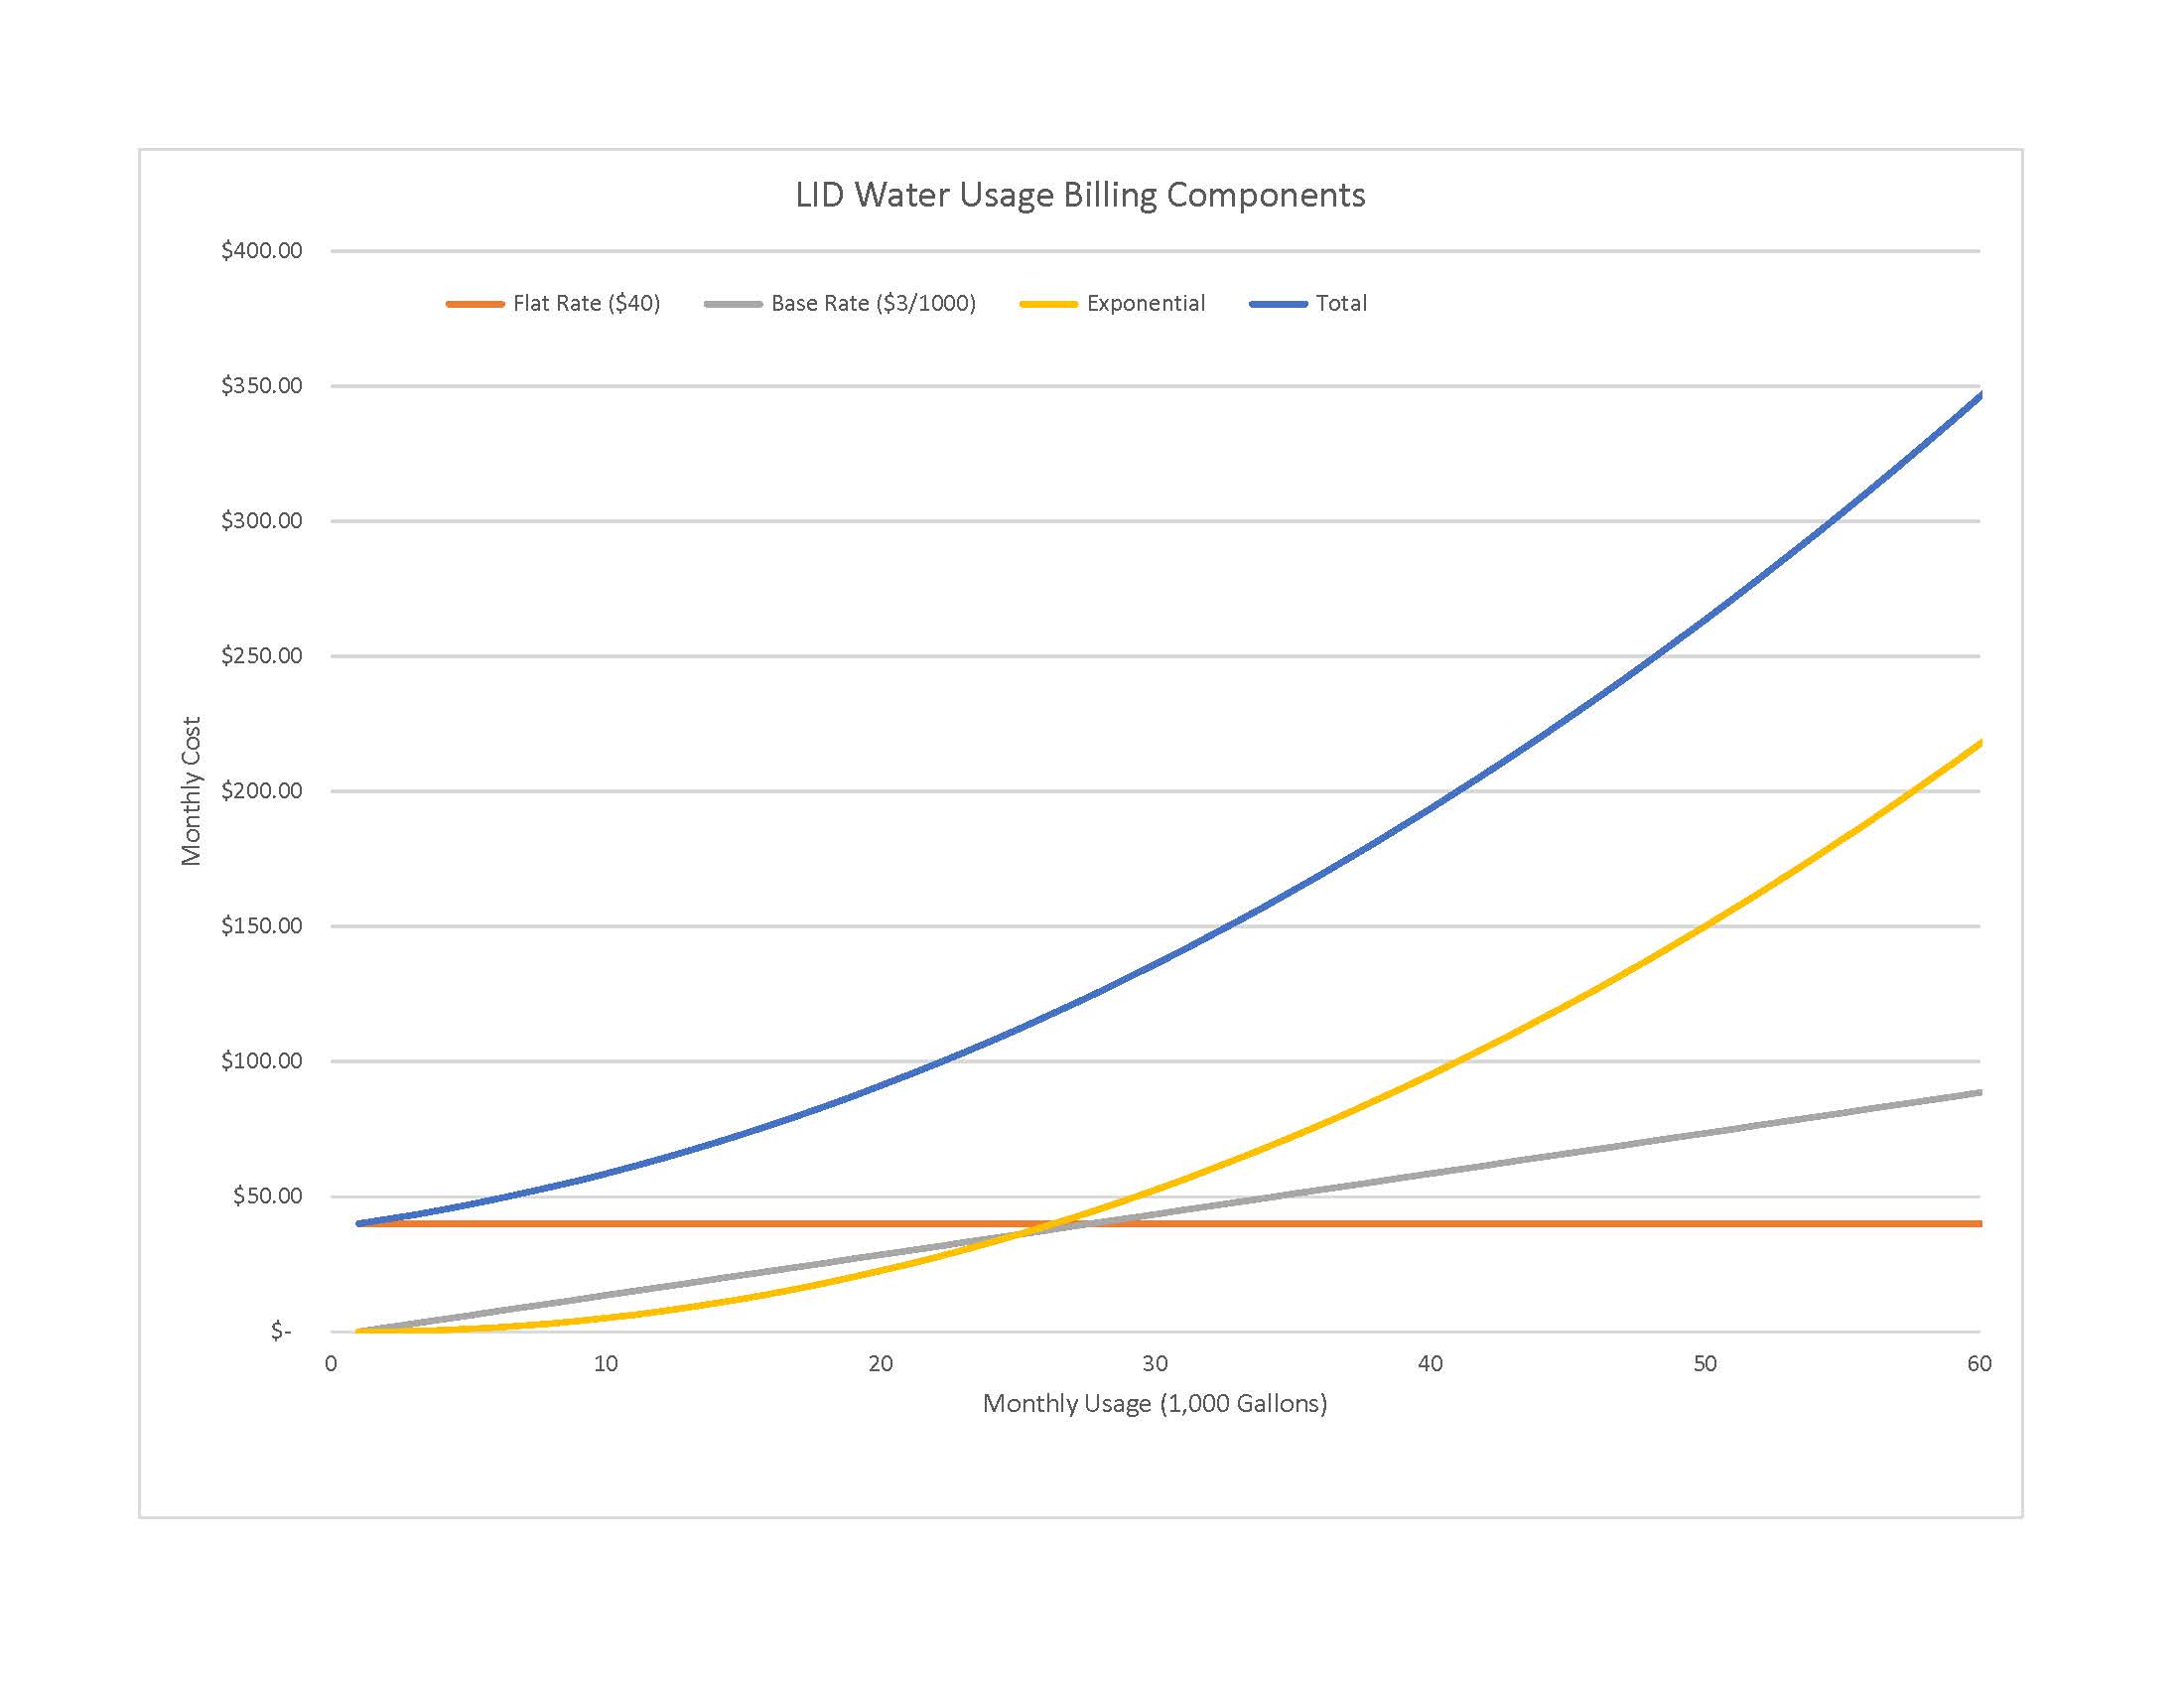2184x1688 pixels.
Task: Click the Total legend label
Action: click(x=1340, y=303)
